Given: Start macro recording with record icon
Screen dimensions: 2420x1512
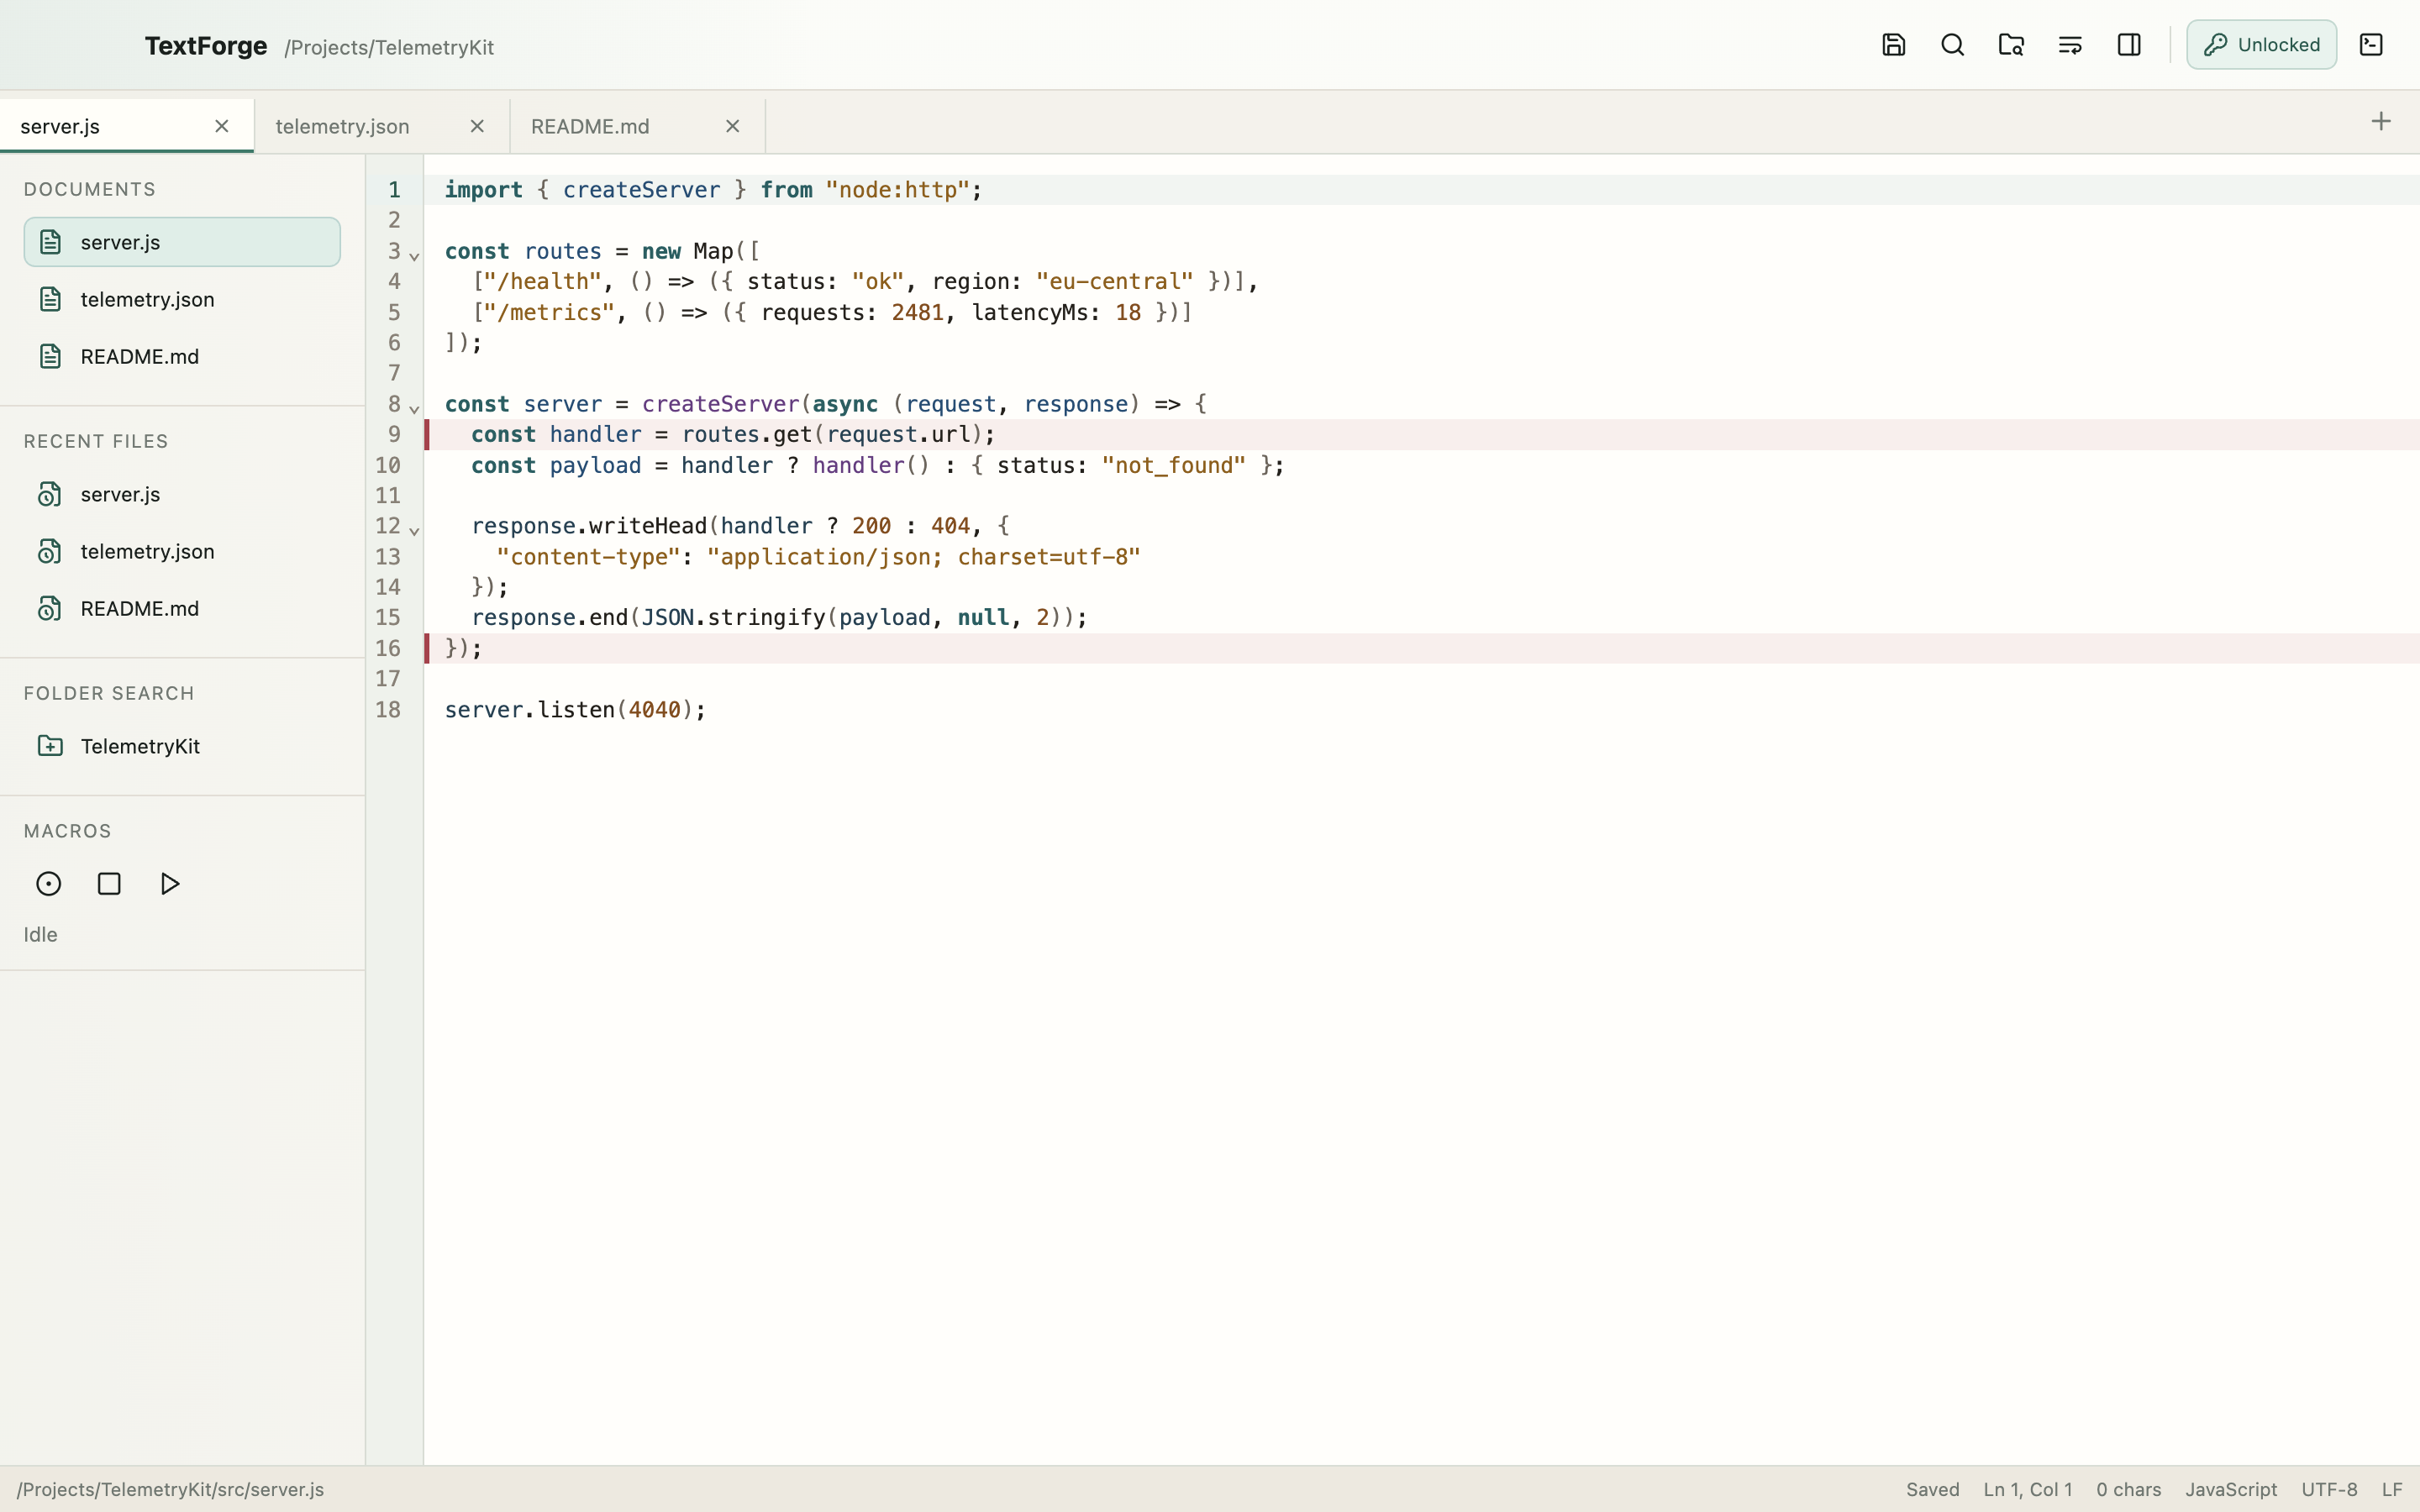Looking at the screenshot, I should 48,884.
